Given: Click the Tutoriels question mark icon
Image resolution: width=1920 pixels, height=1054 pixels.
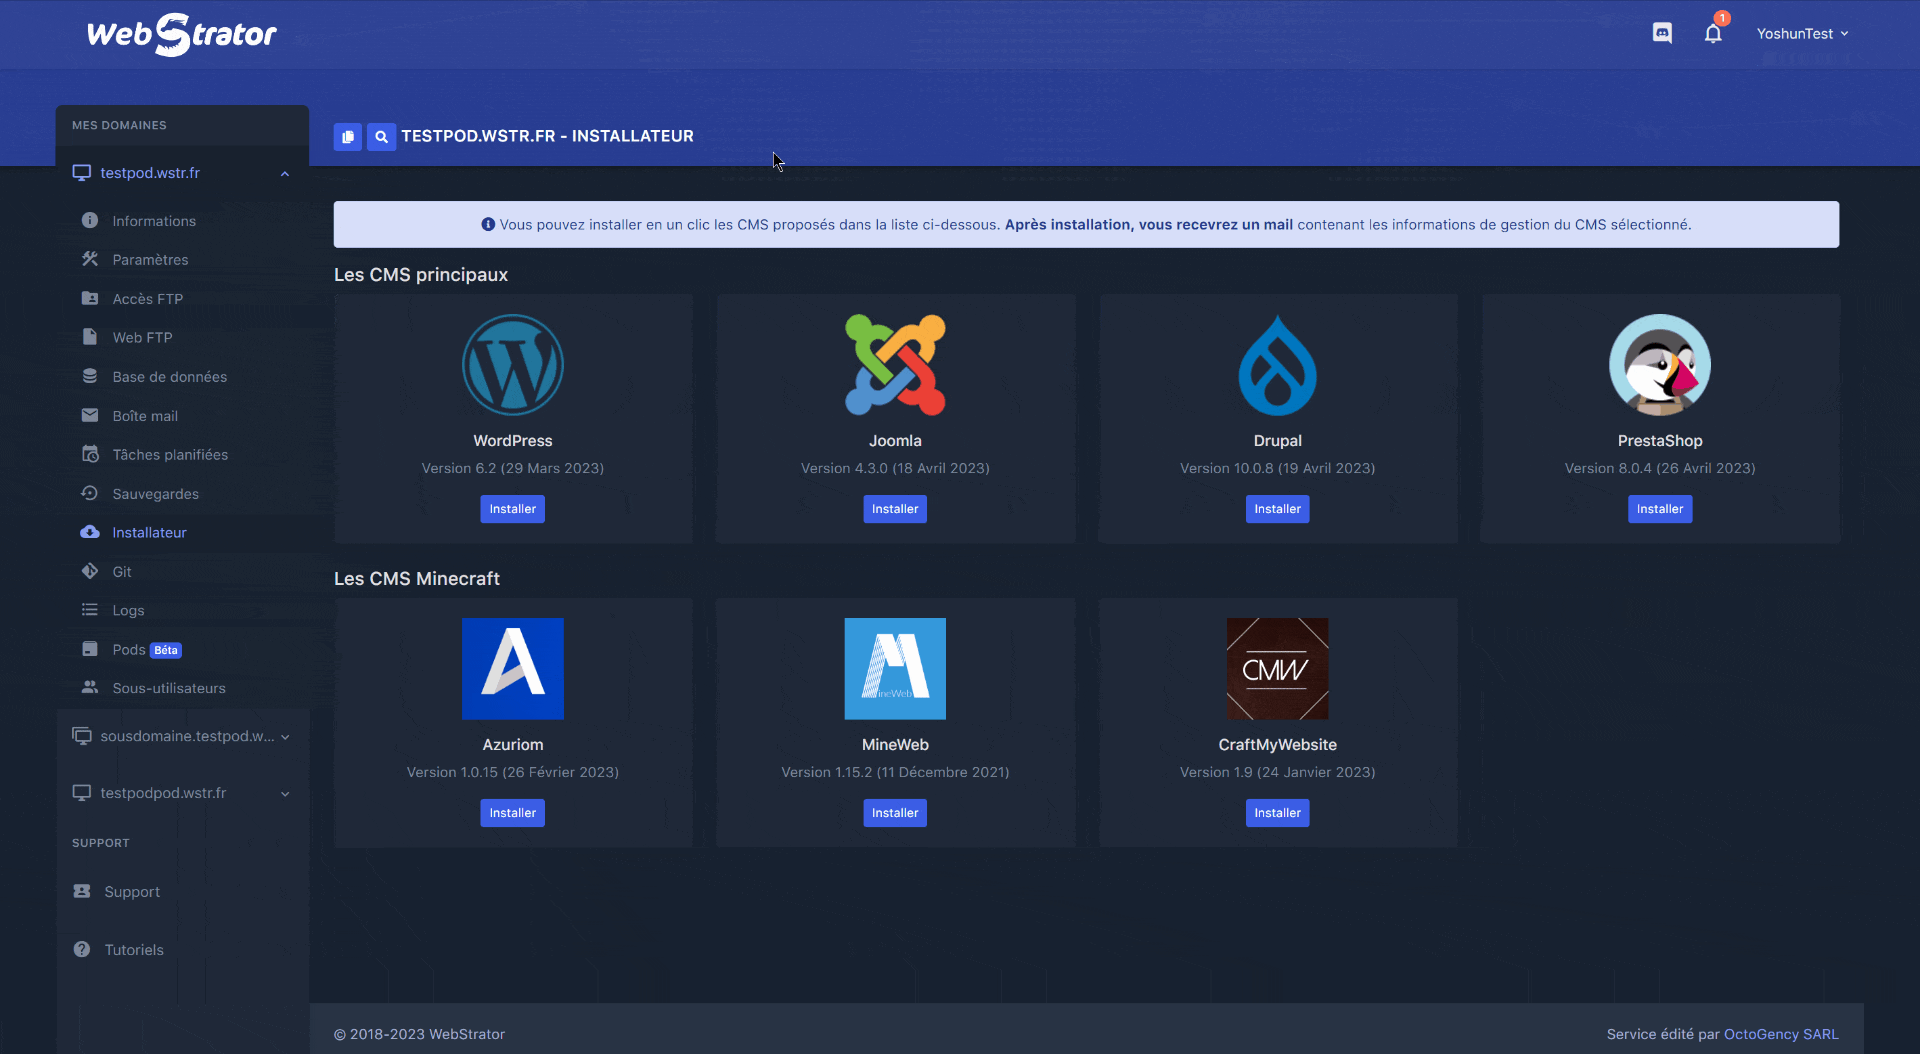Looking at the screenshot, I should (x=82, y=949).
